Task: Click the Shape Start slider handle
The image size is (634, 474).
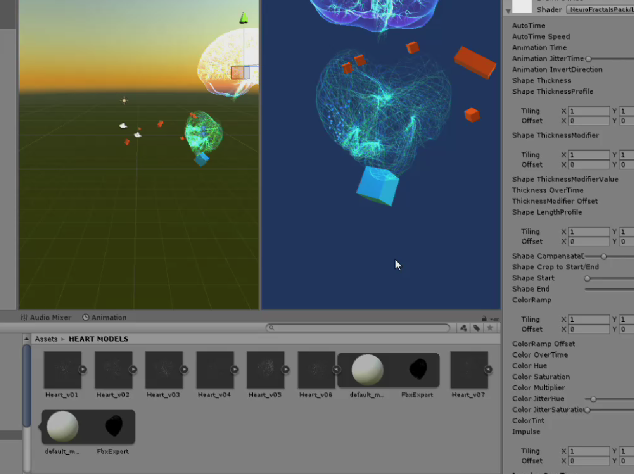Action: [x=587, y=278]
